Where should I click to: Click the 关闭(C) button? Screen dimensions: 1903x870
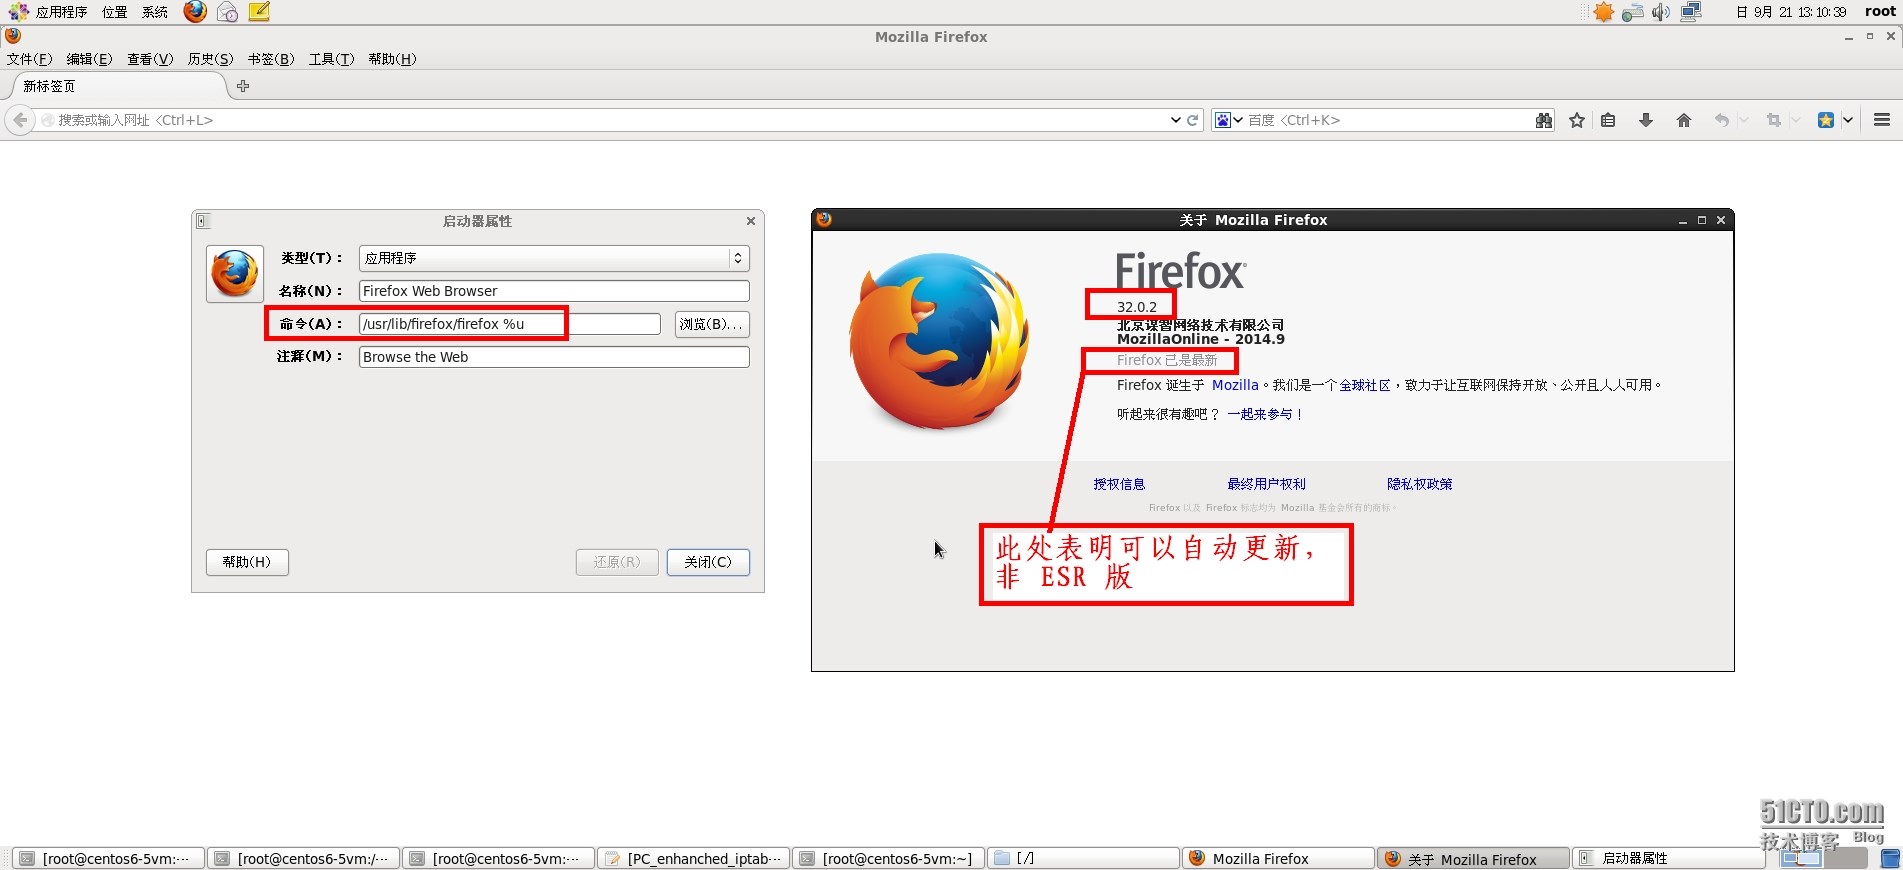coord(708,562)
